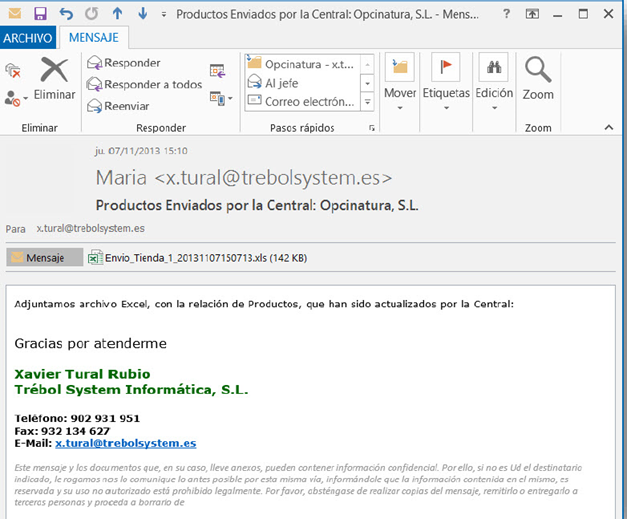The width and height of the screenshot is (627, 519).
Task: Go to the next item with the down arrow
Action: (x=143, y=14)
